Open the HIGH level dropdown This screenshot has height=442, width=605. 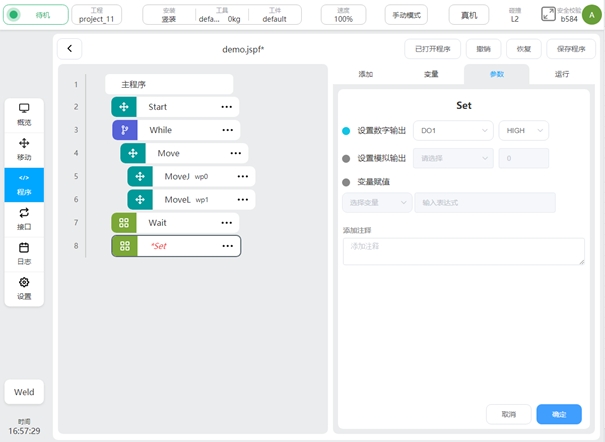(524, 130)
